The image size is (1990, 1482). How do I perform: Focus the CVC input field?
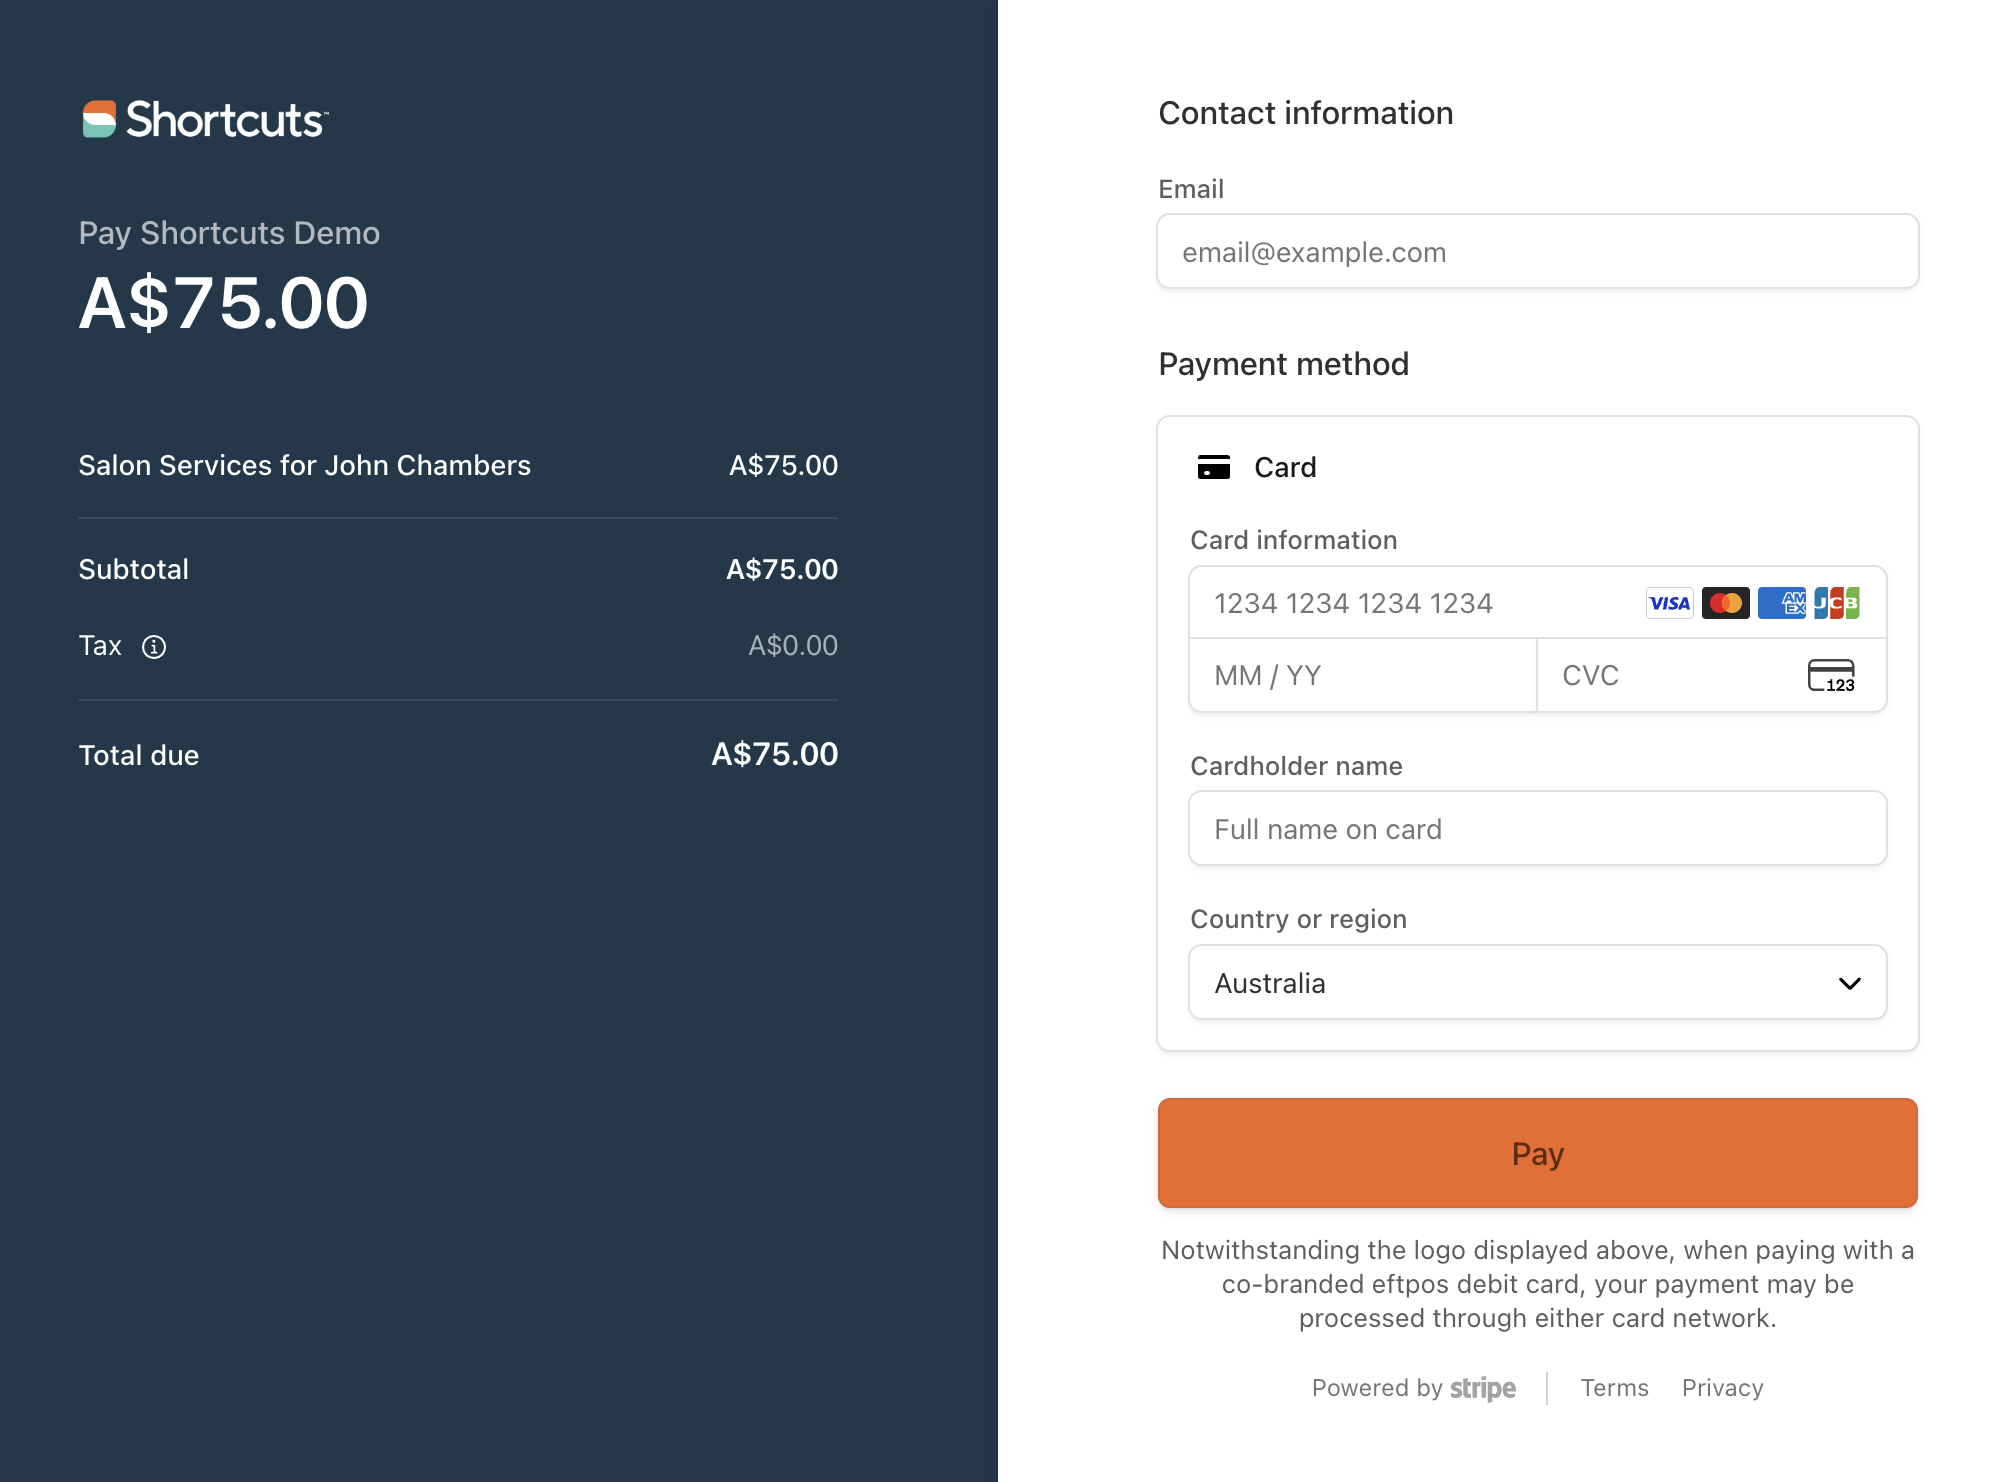[x=1670, y=676]
